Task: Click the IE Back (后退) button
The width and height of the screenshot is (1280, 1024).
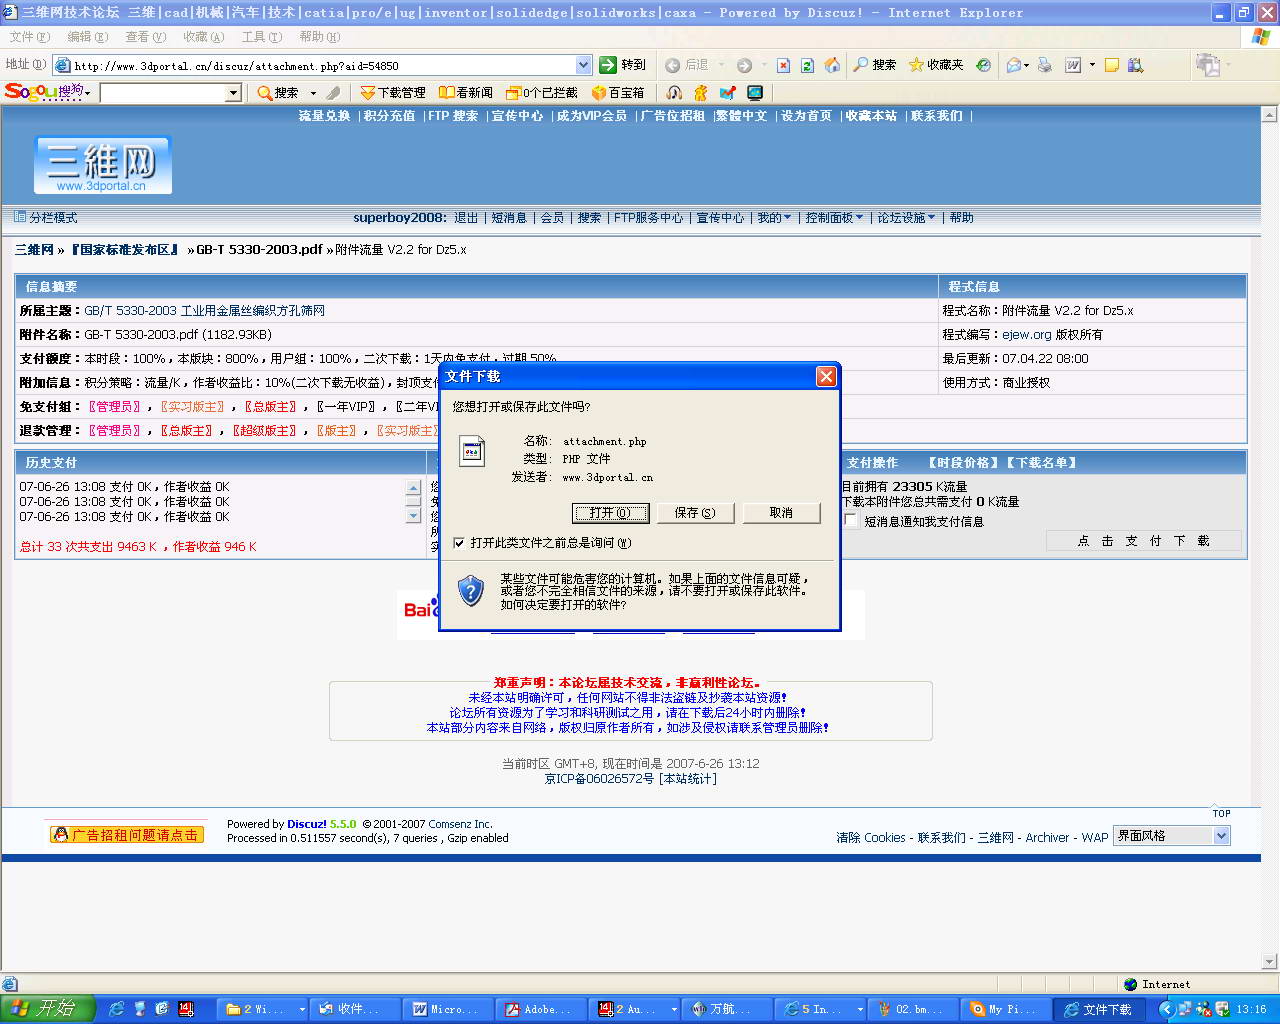Action: click(x=687, y=65)
